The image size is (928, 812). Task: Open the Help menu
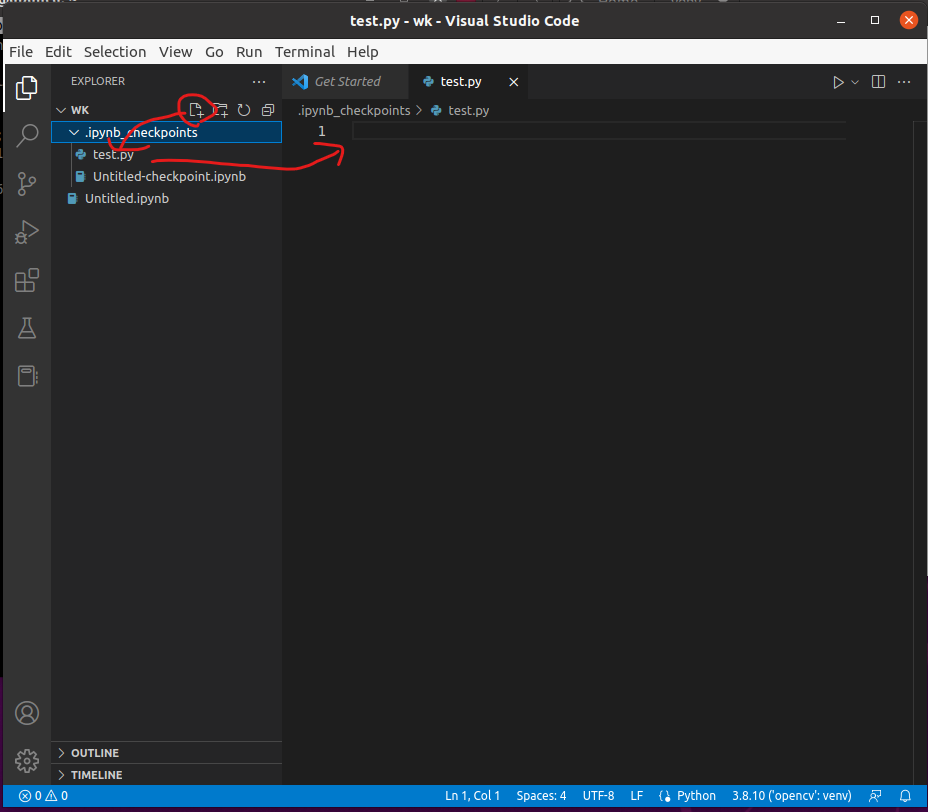[363, 52]
